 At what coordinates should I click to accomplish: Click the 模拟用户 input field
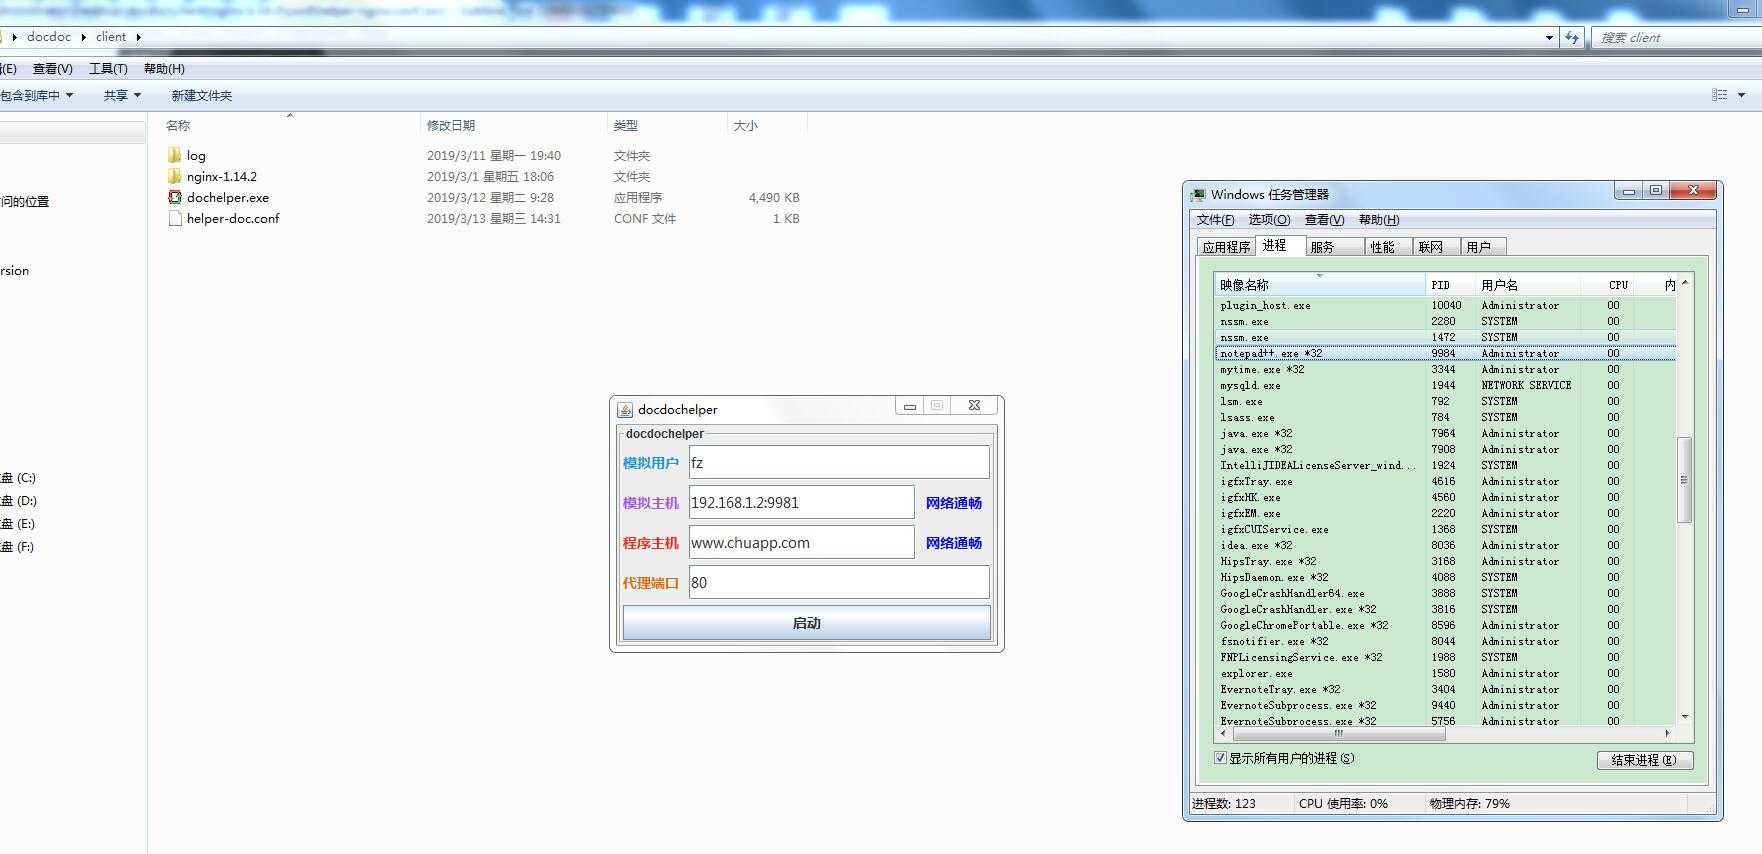tap(839, 462)
